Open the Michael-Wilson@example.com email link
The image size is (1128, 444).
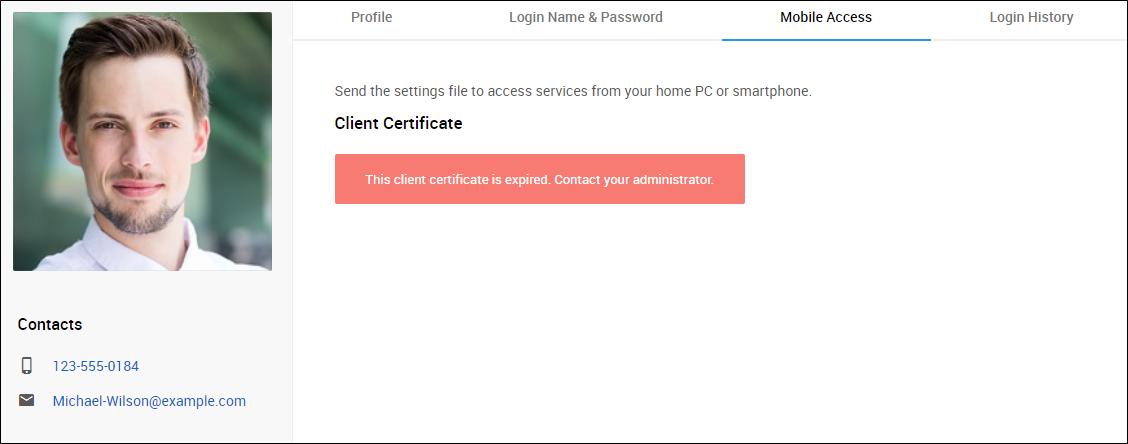149,401
